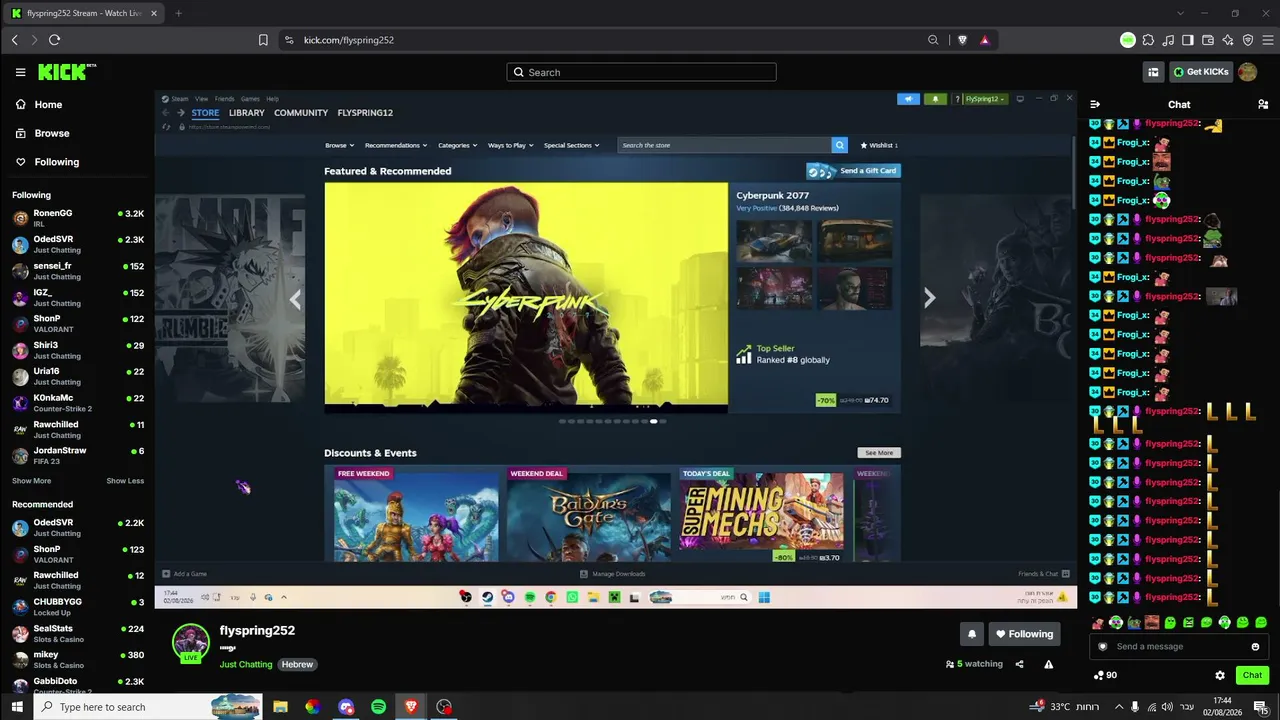Click the Windows taskbar search box
The image size is (1280, 720).
(x=149, y=707)
